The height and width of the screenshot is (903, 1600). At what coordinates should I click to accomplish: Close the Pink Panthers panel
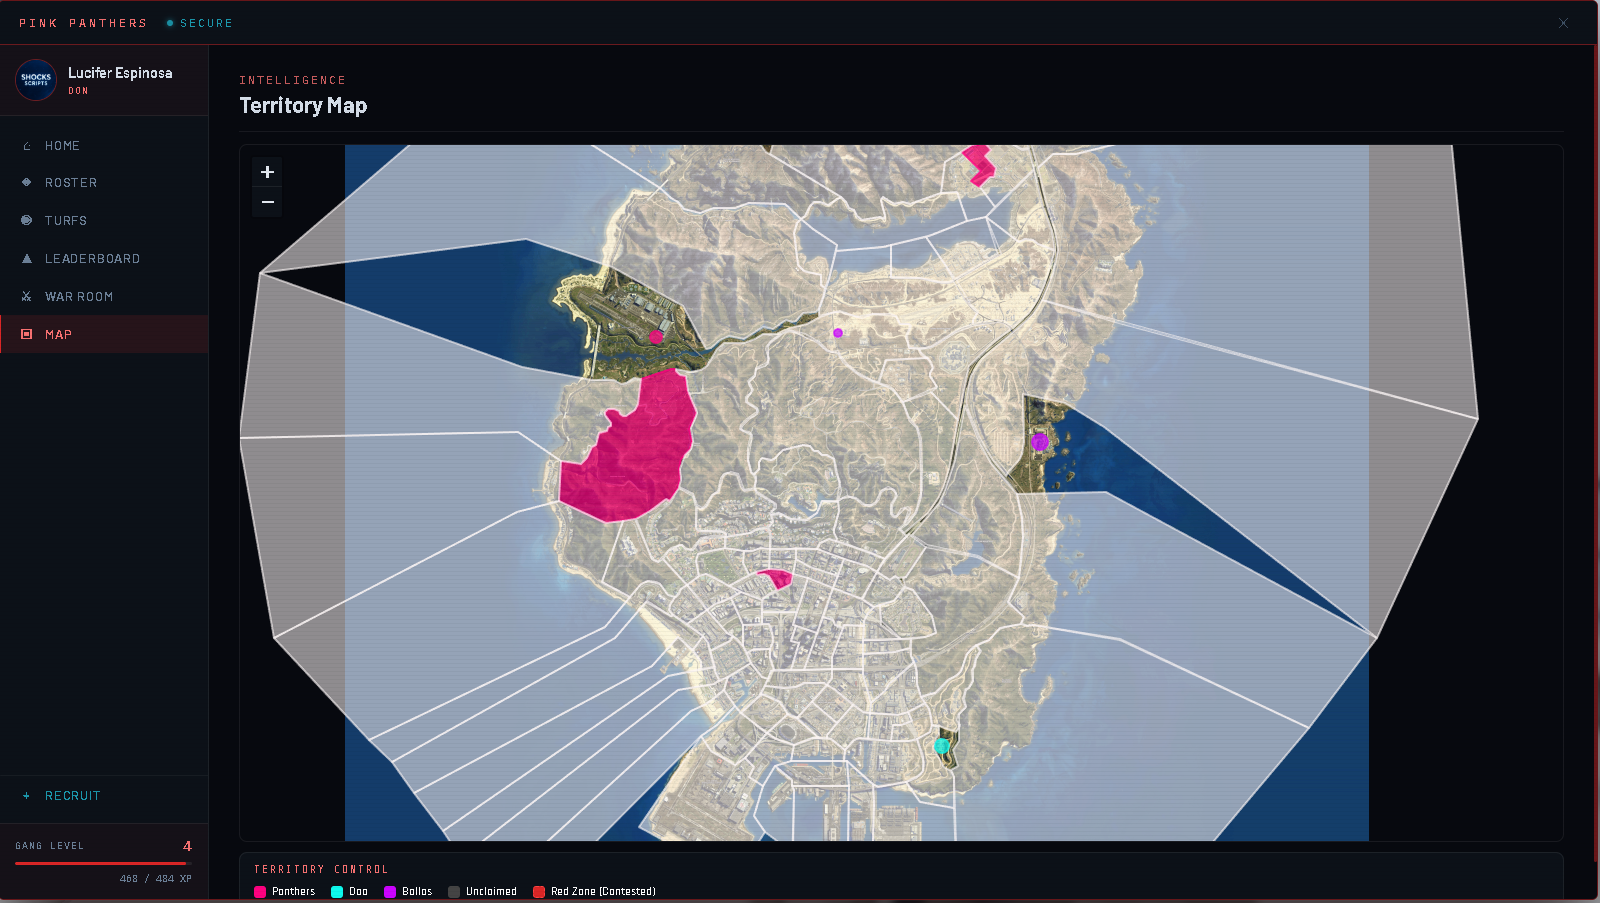point(1563,23)
